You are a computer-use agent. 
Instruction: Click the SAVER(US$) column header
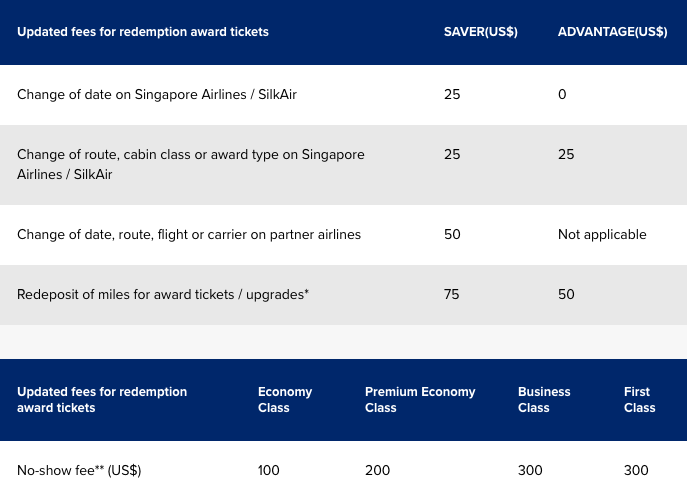(480, 32)
